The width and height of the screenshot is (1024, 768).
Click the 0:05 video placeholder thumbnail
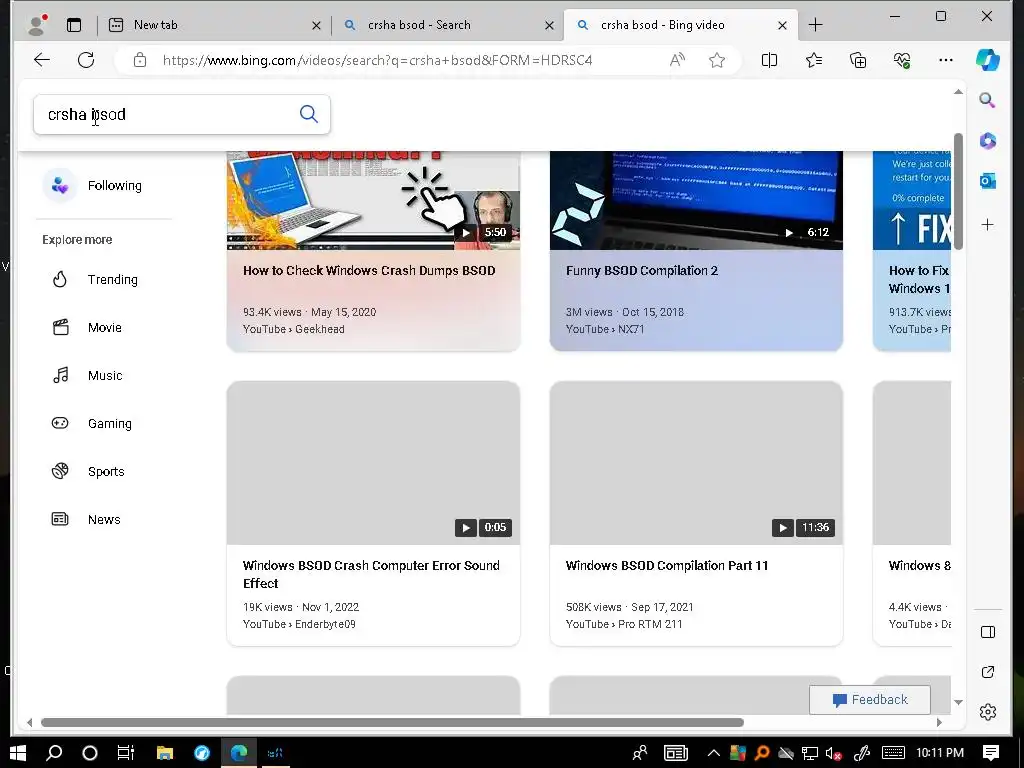pyautogui.click(x=374, y=463)
